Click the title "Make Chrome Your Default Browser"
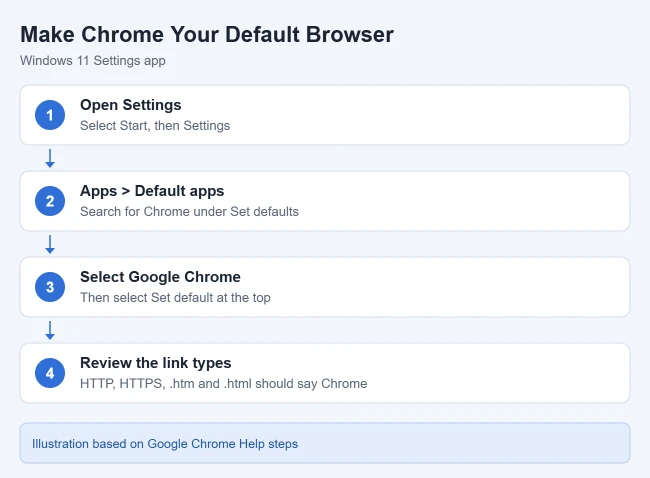Image resolution: width=650 pixels, height=478 pixels. [x=207, y=34]
